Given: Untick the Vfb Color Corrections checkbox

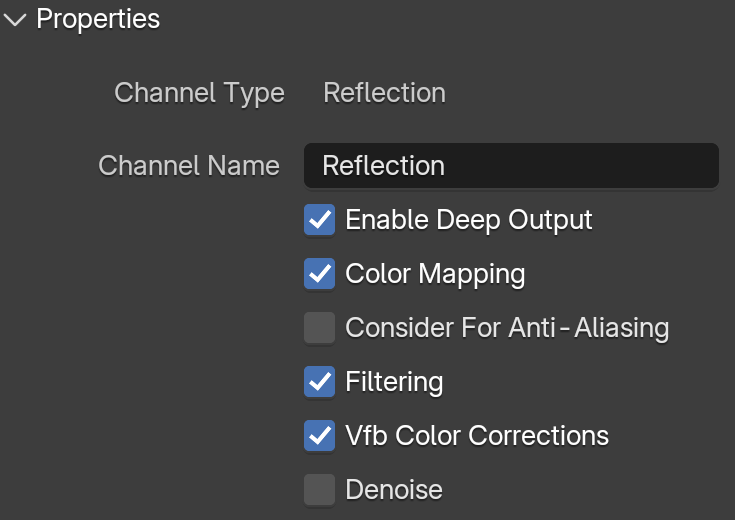Looking at the screenshot, I should click(x=319, y=436).
